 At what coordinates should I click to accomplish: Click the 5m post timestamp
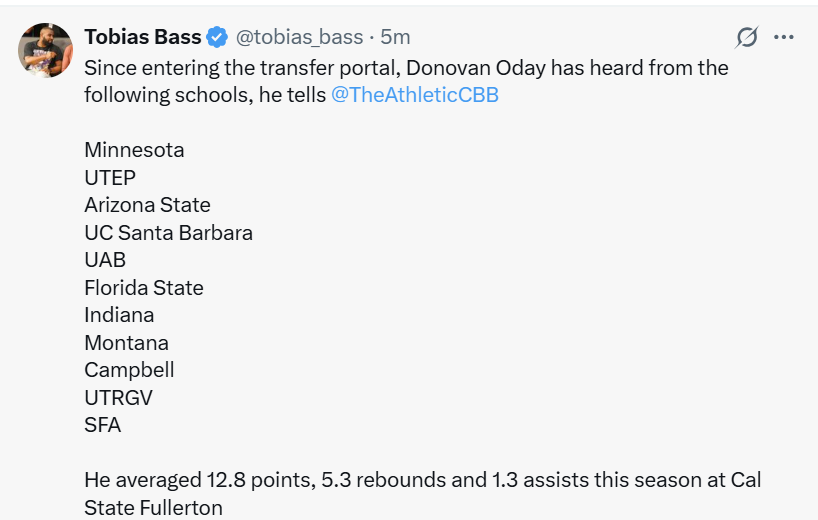pos(395,37)
